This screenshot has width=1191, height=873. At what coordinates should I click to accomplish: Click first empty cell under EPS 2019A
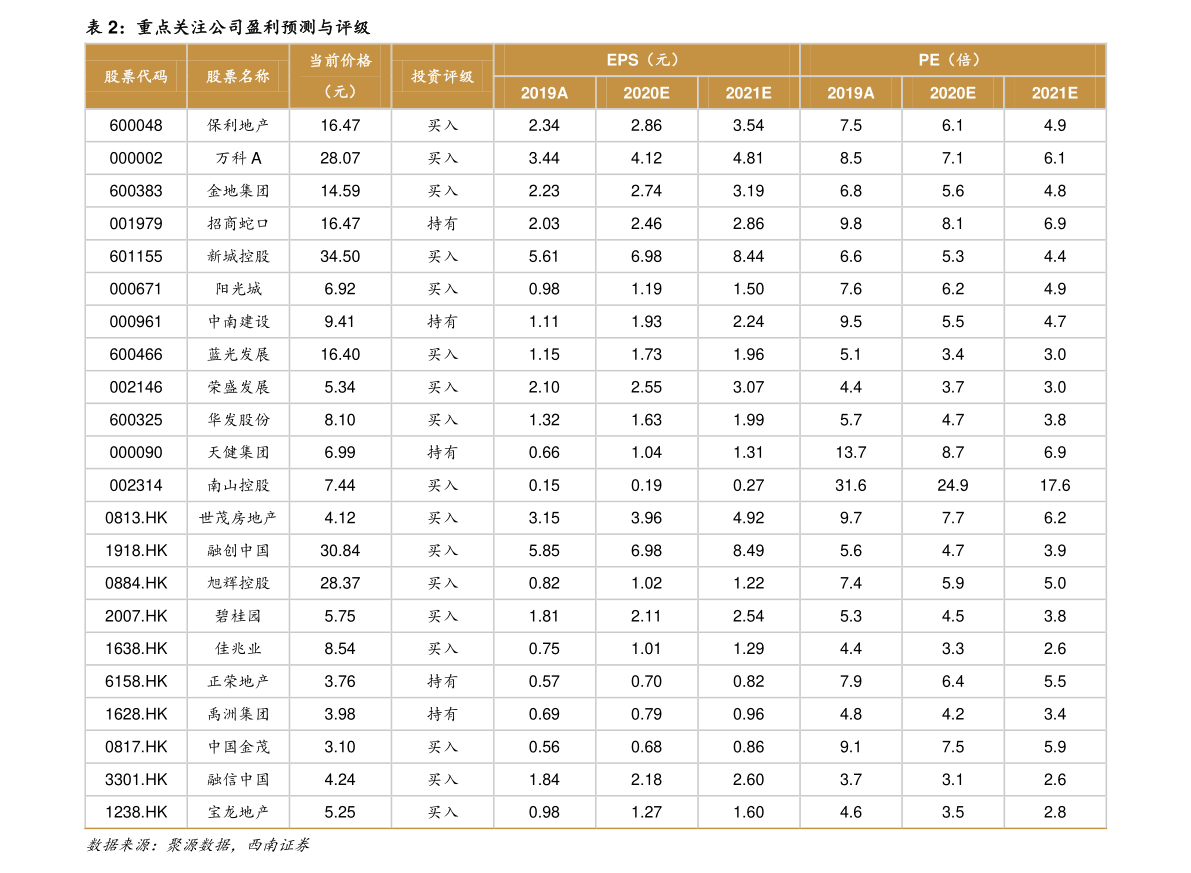tap(544, 125)
